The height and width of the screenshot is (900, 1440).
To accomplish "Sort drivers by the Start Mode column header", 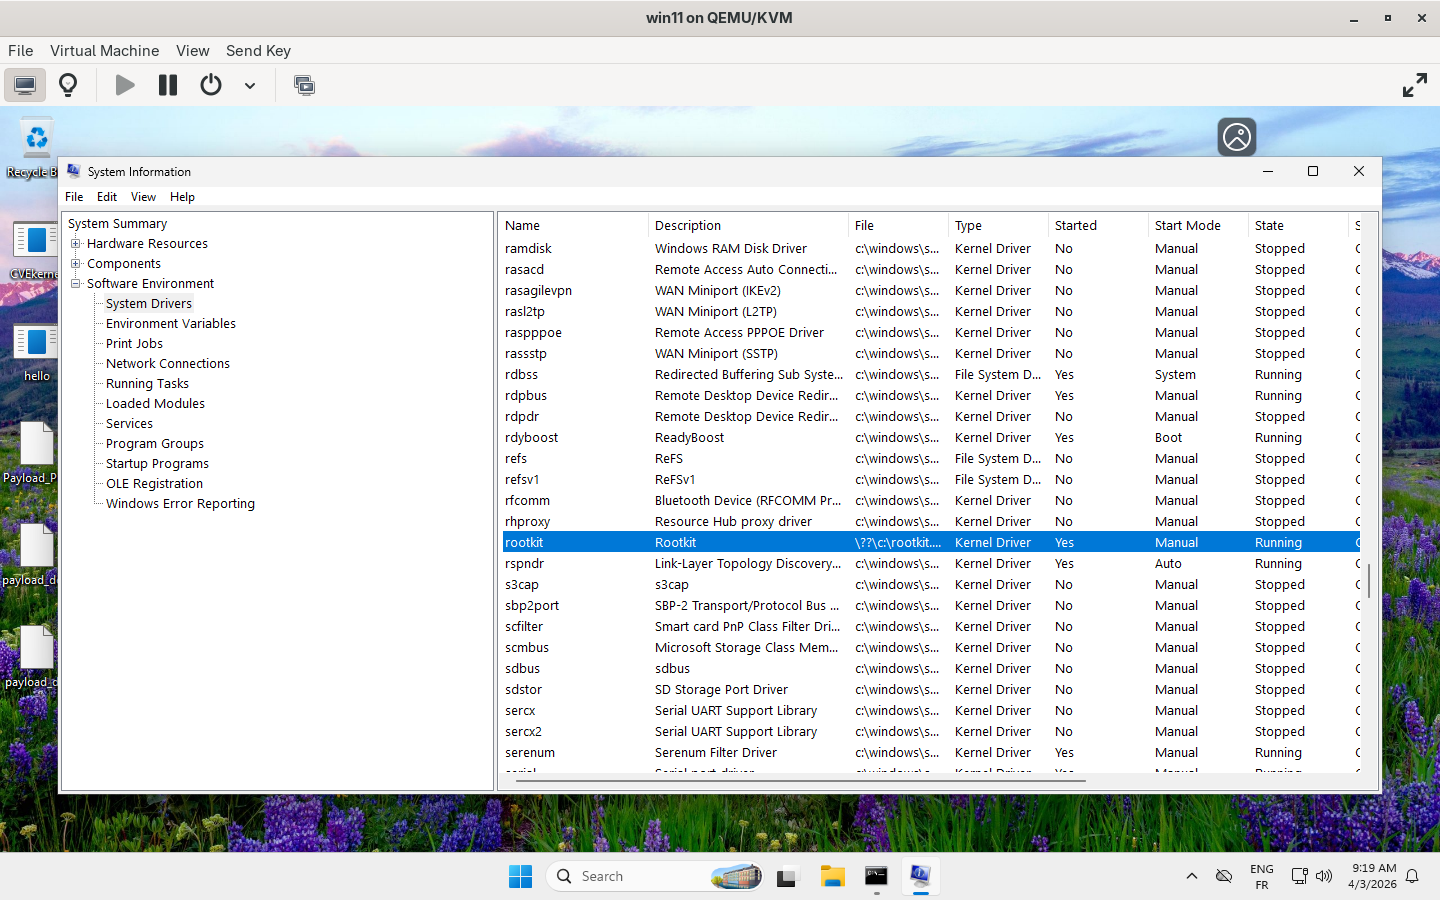I will pos(1187,225).
